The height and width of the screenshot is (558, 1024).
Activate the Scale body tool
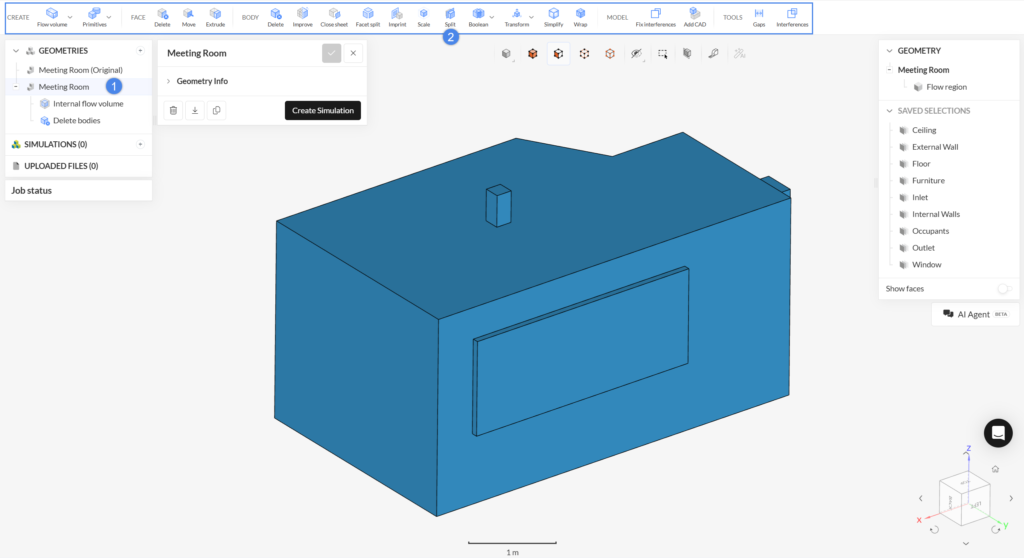pyautogui.click(x=424, y=17)
